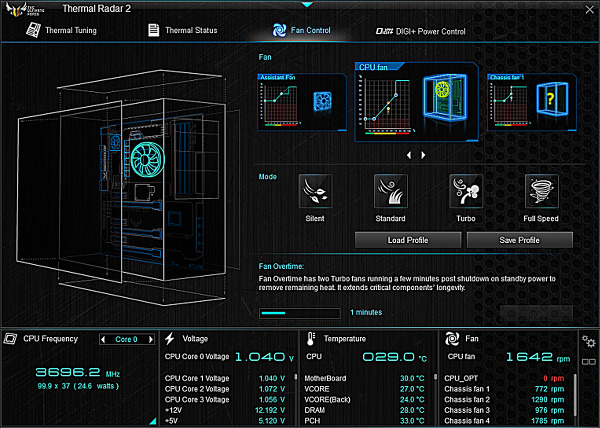Select the Standard fan mode icon
The height and width of the screenshot is (428, 600).
[390, 191]
